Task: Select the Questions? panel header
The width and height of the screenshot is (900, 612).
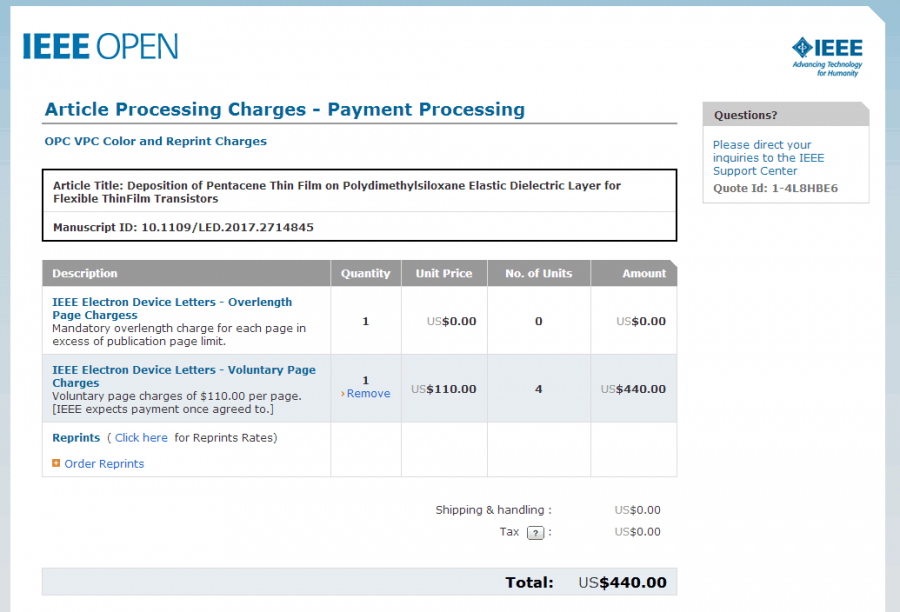Action: (x=786, y=114)
